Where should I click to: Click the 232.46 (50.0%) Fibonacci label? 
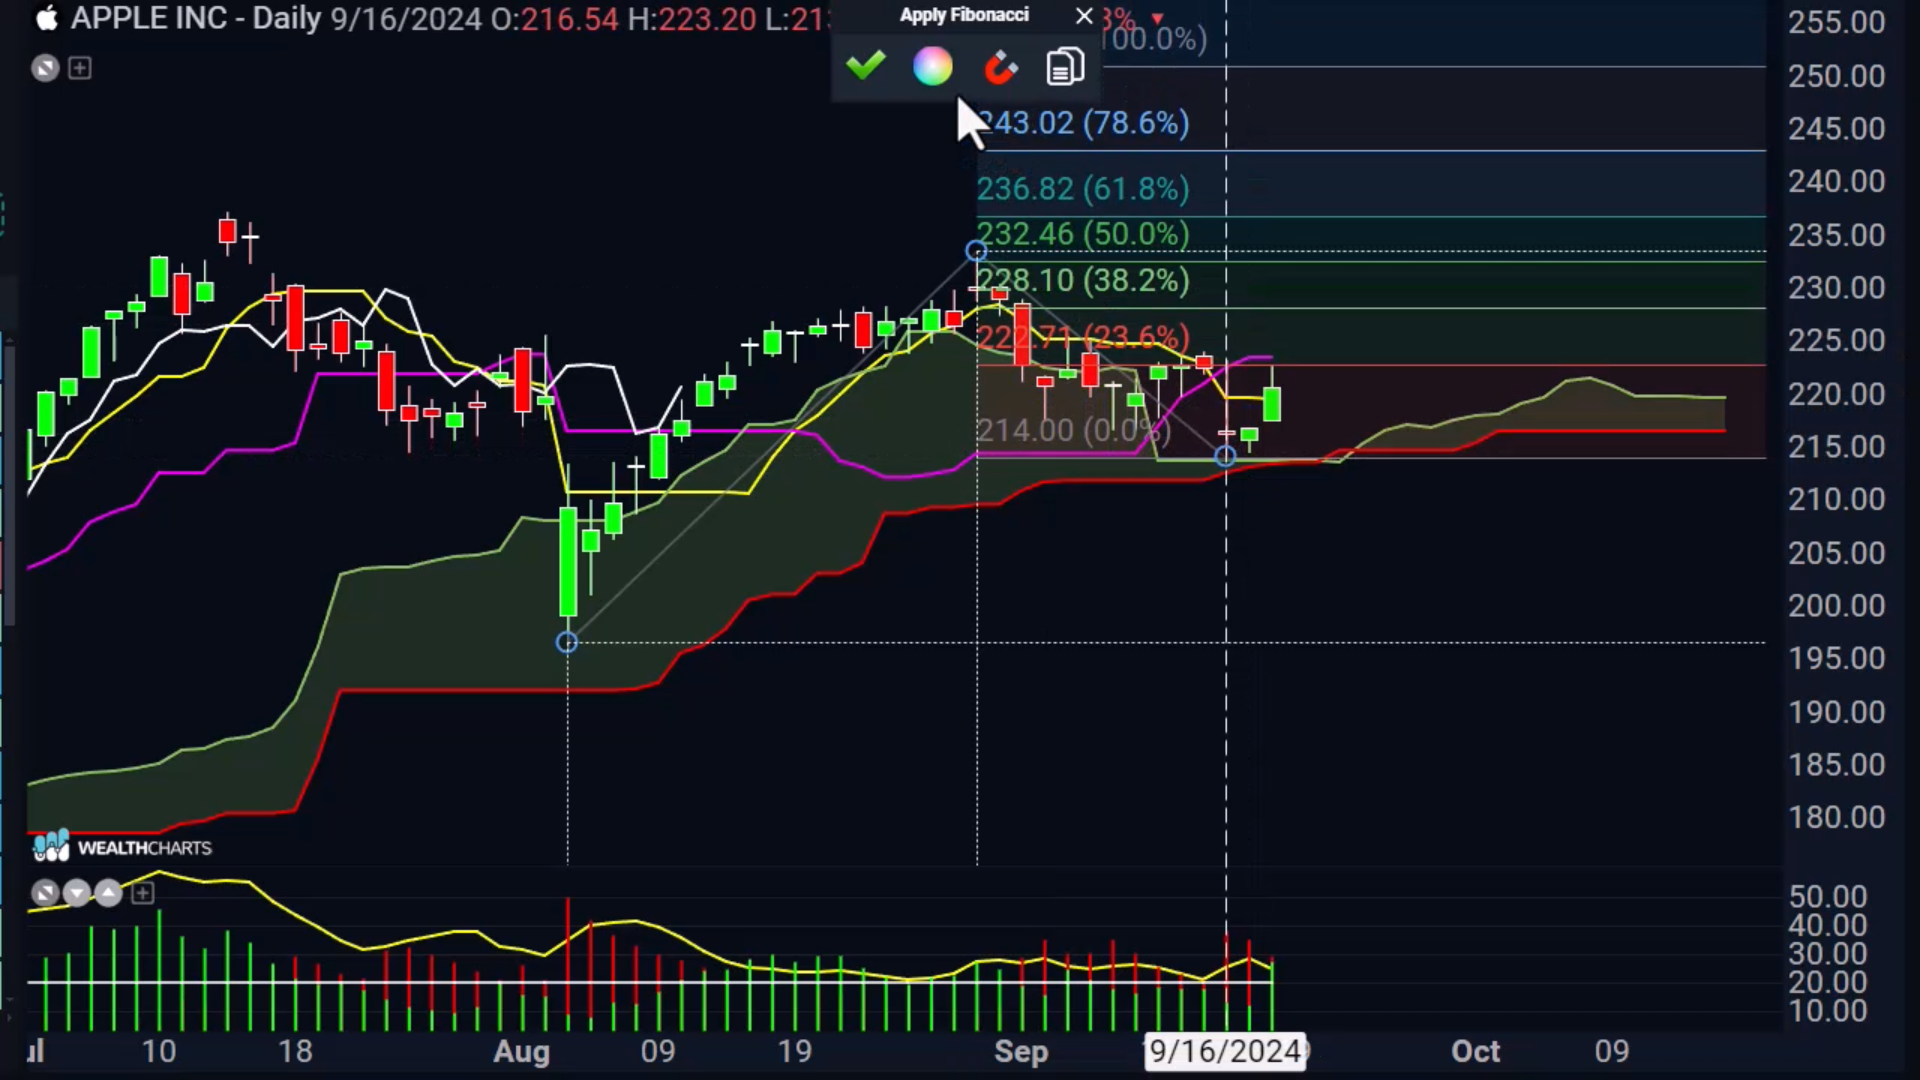click(x=1083, y=234)
